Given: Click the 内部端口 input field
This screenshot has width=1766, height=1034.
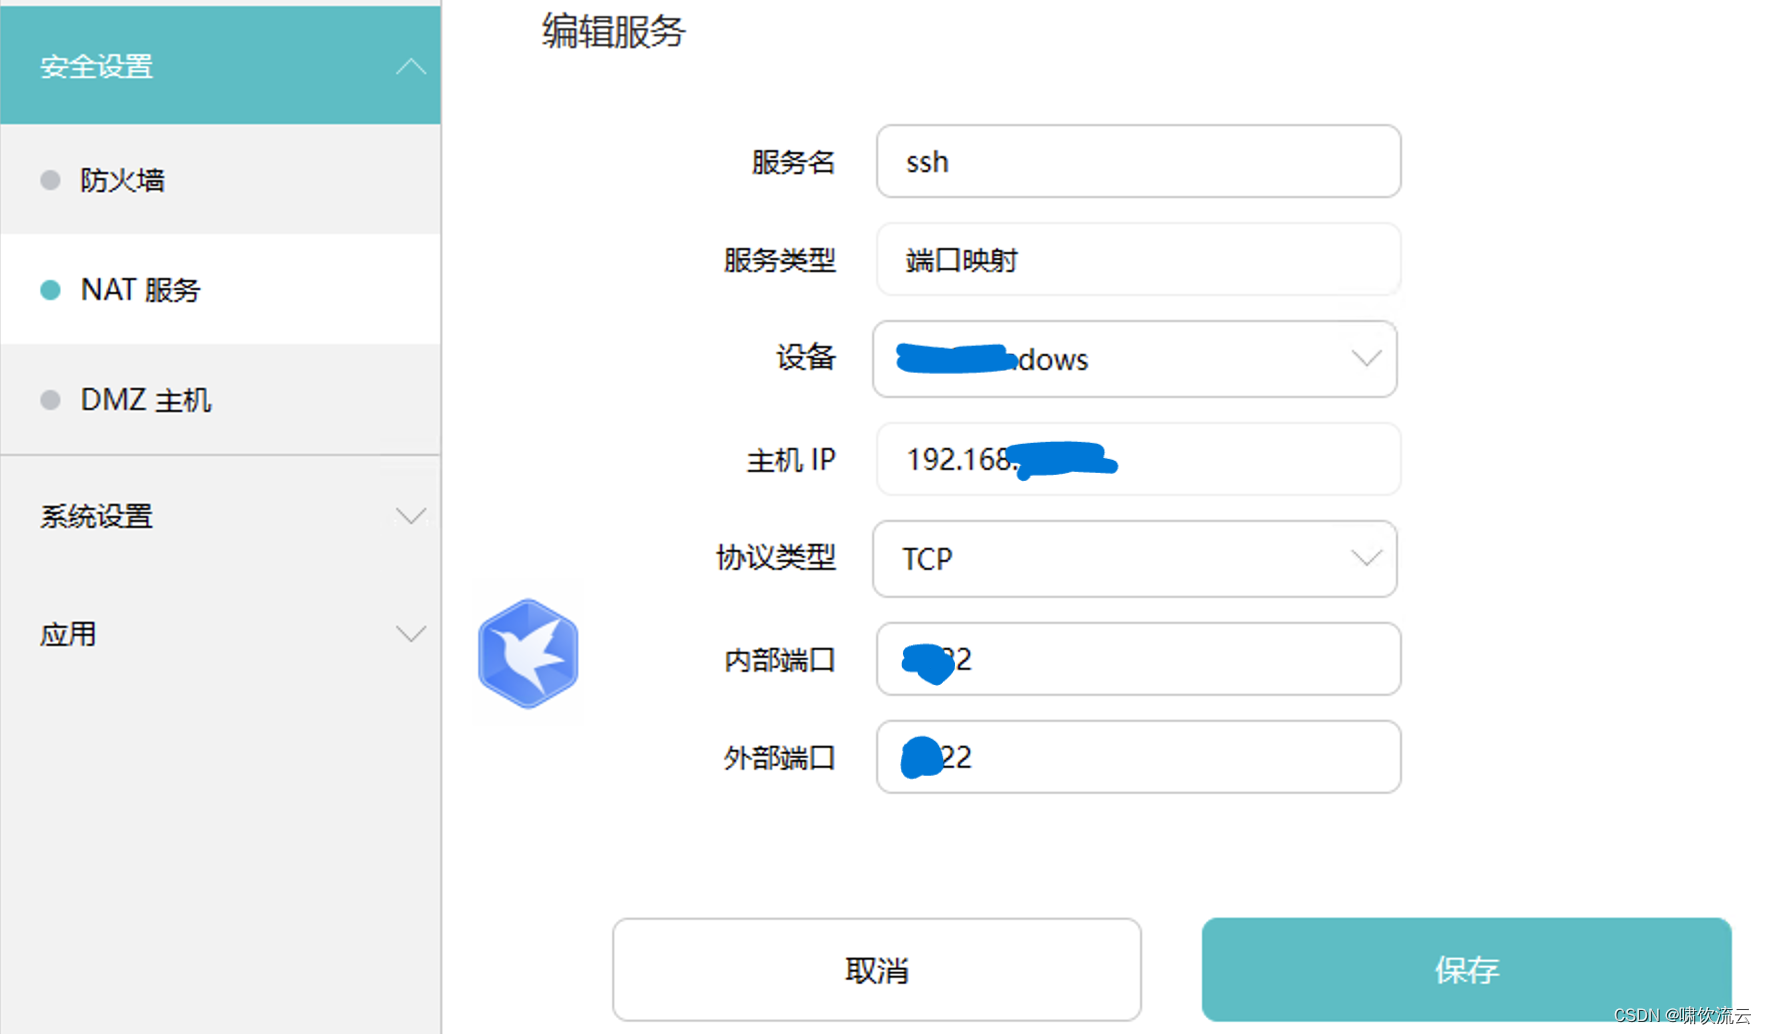Looking at the screenshot, I should [x=1137, y=659].
